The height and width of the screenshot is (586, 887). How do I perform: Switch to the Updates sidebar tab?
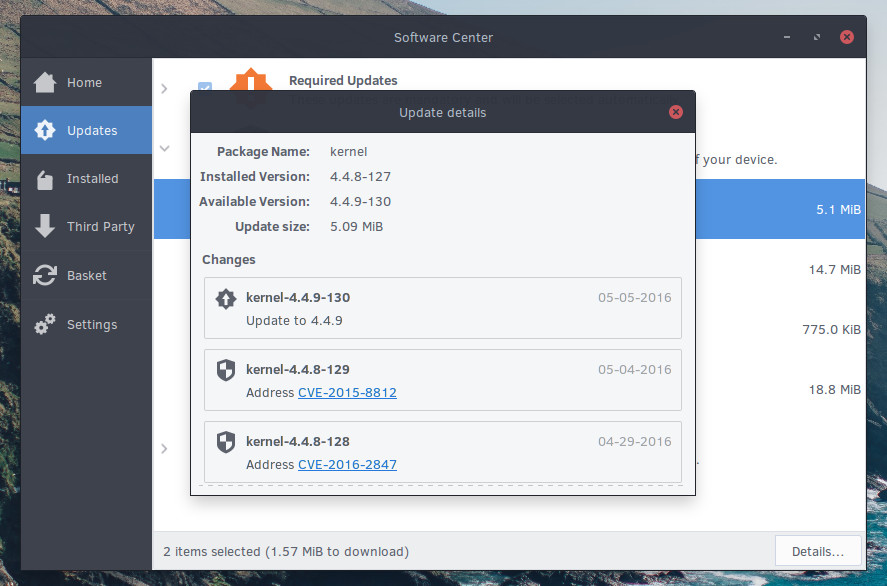(87, 131)
